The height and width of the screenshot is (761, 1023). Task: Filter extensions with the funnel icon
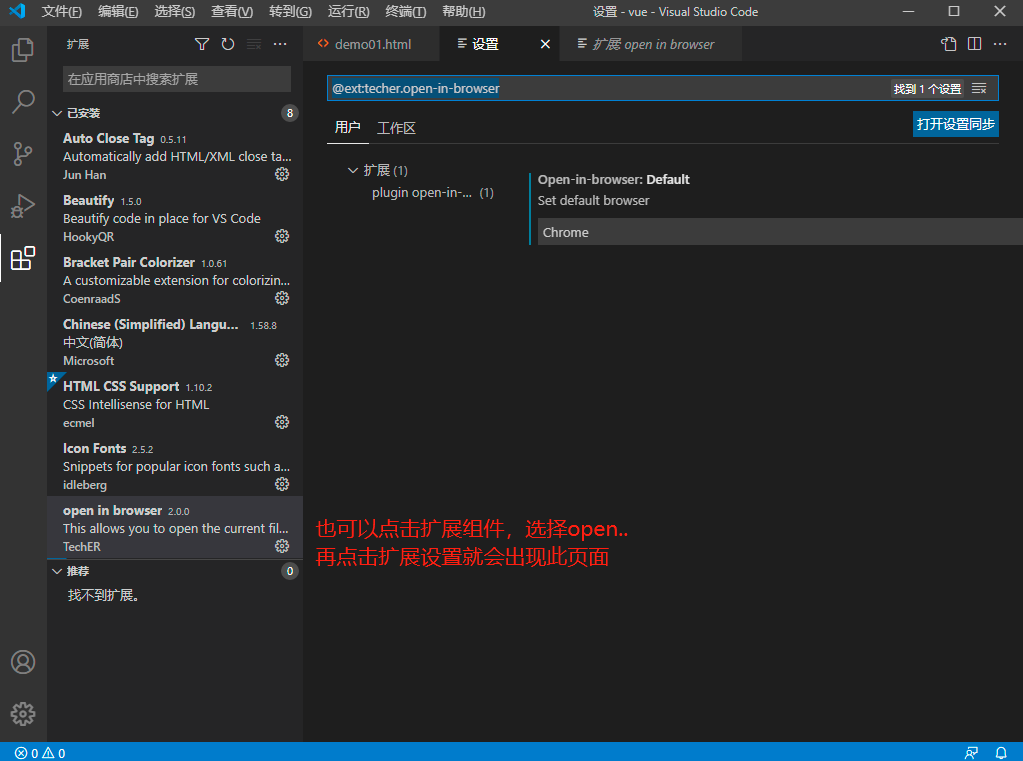pos(202,44)
